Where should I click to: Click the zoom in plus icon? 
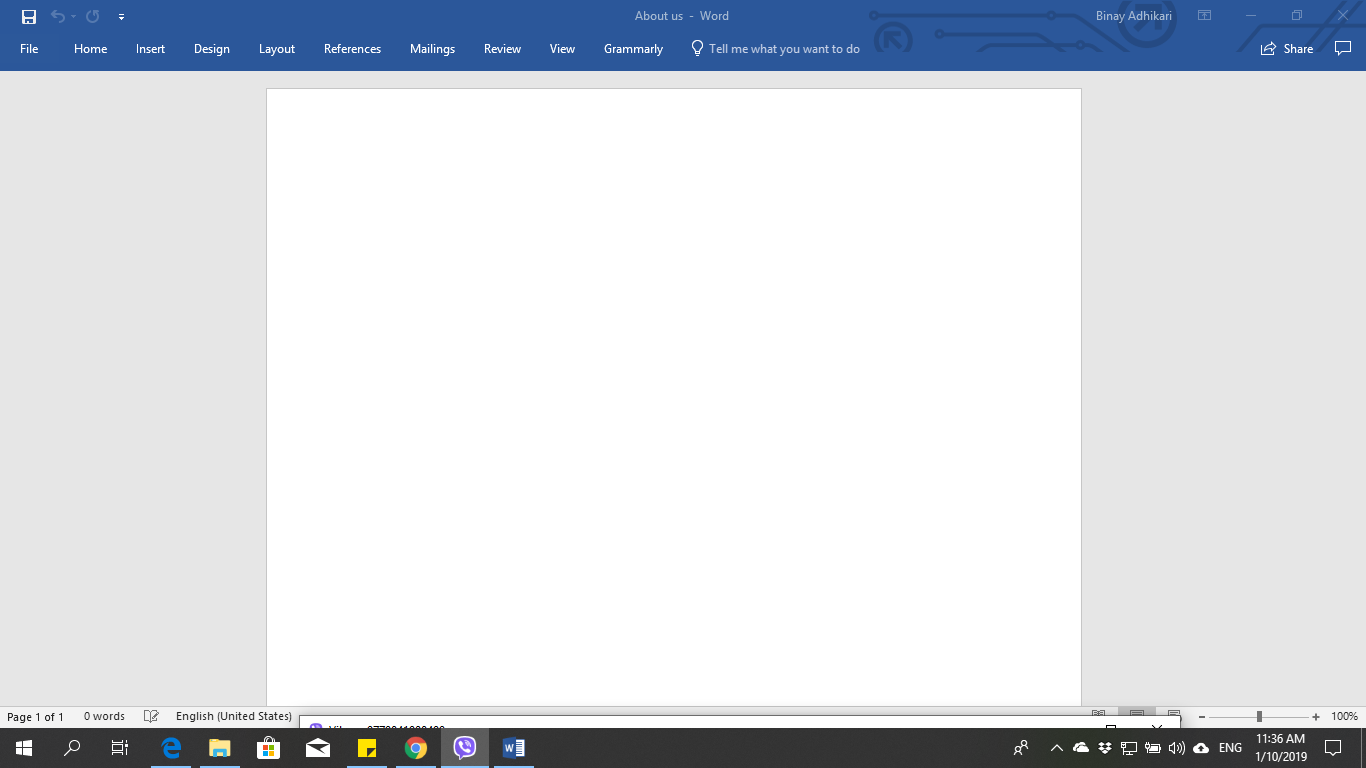point(1316,716)
